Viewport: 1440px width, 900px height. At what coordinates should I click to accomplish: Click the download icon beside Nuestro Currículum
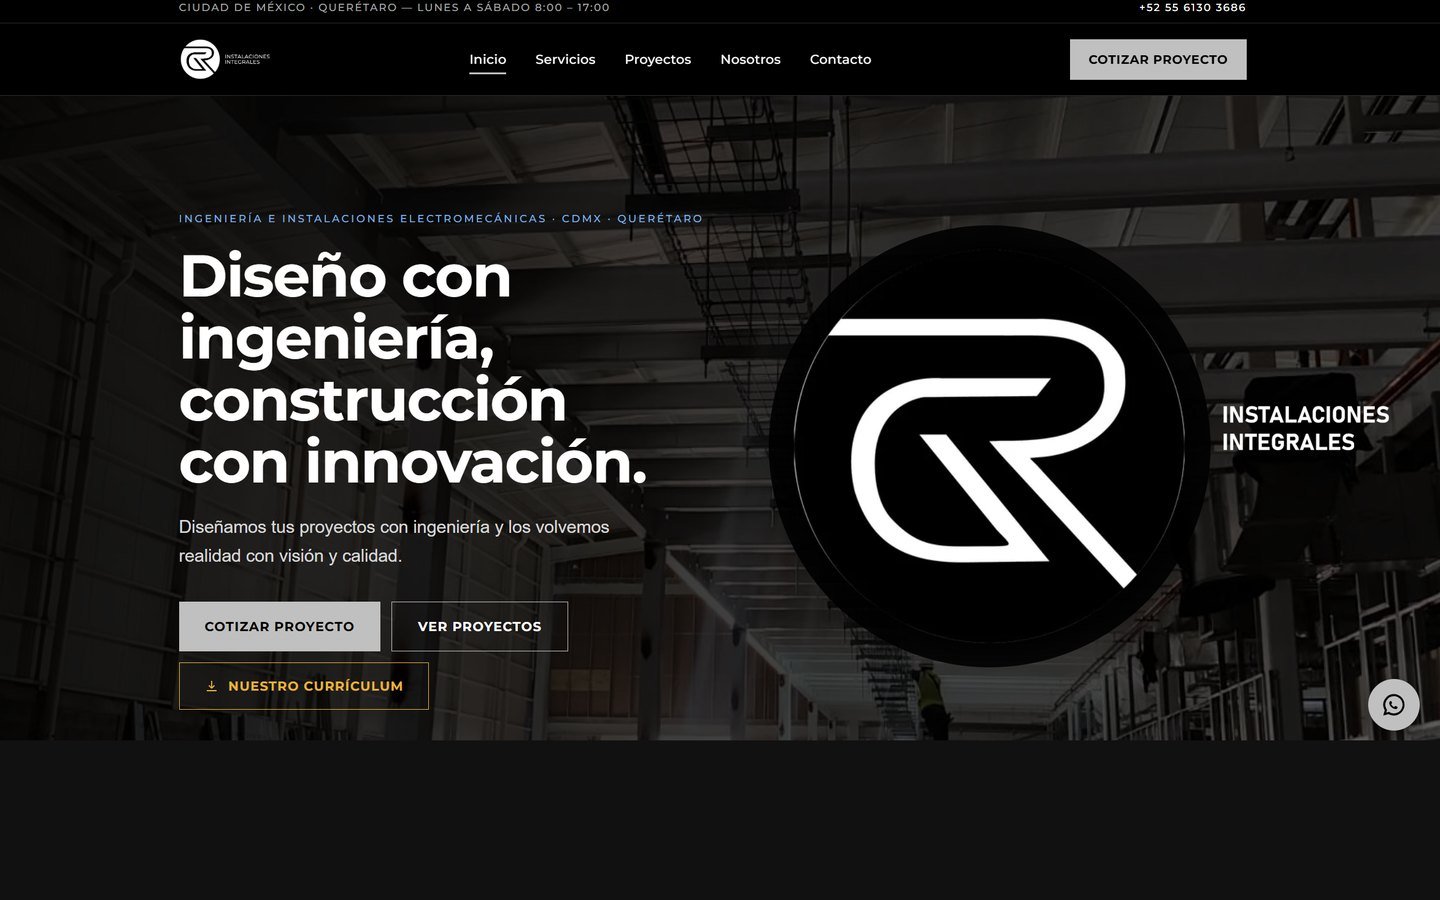point(211,686)
